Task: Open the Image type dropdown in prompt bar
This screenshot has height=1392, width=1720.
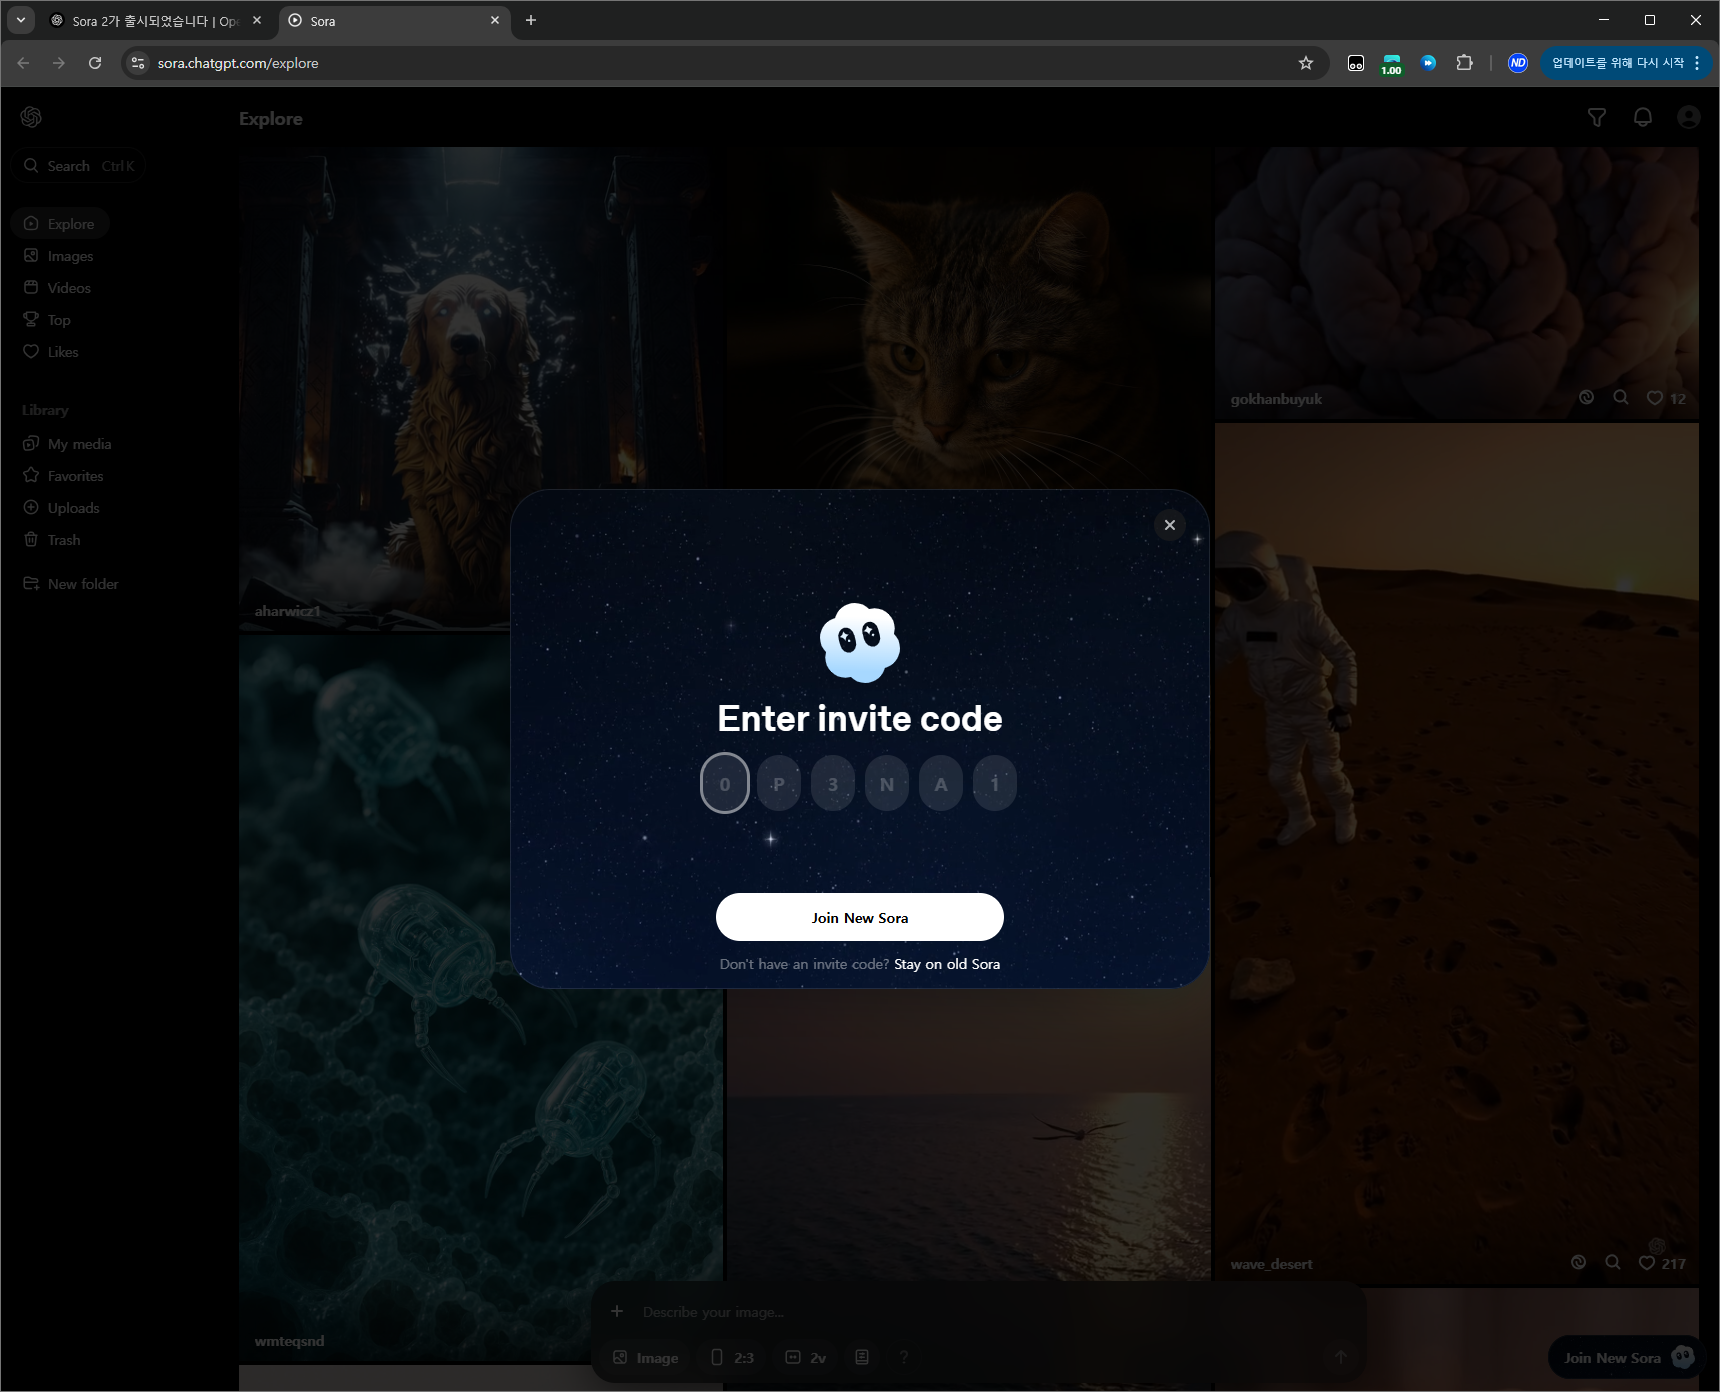Action: click(645, 1357)
